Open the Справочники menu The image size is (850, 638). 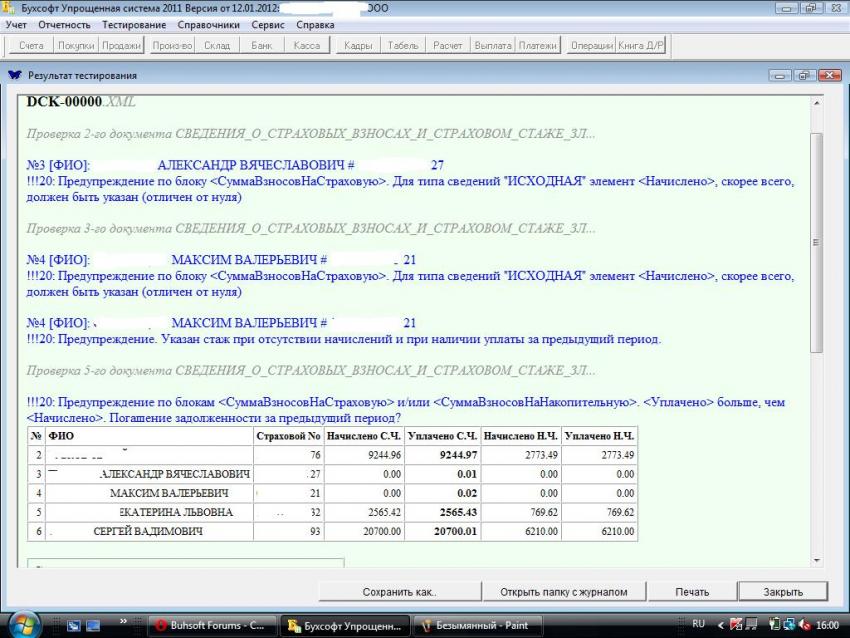point(208,23)
